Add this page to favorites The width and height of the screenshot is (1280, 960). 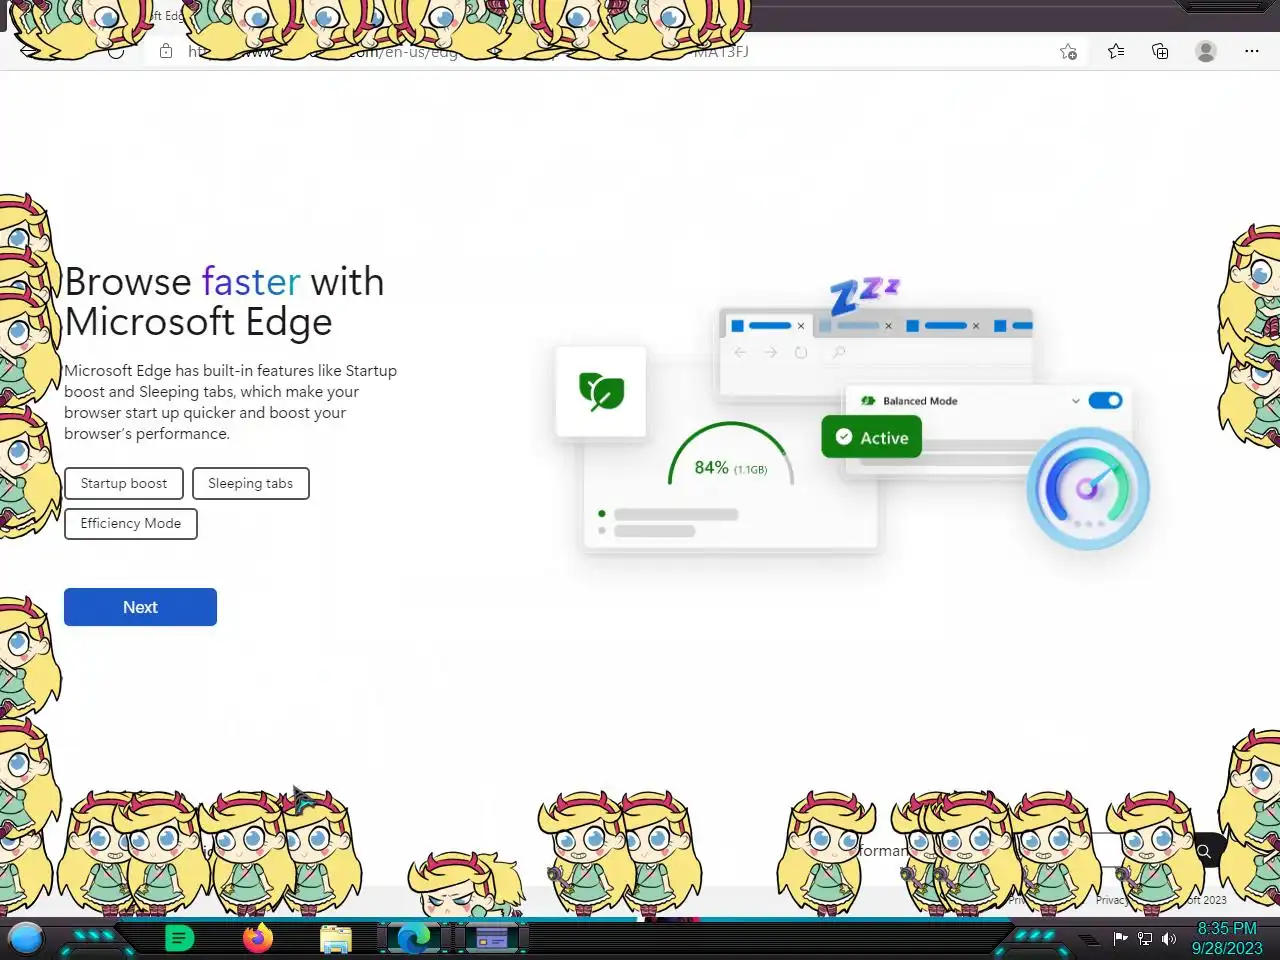point(1068,52)
